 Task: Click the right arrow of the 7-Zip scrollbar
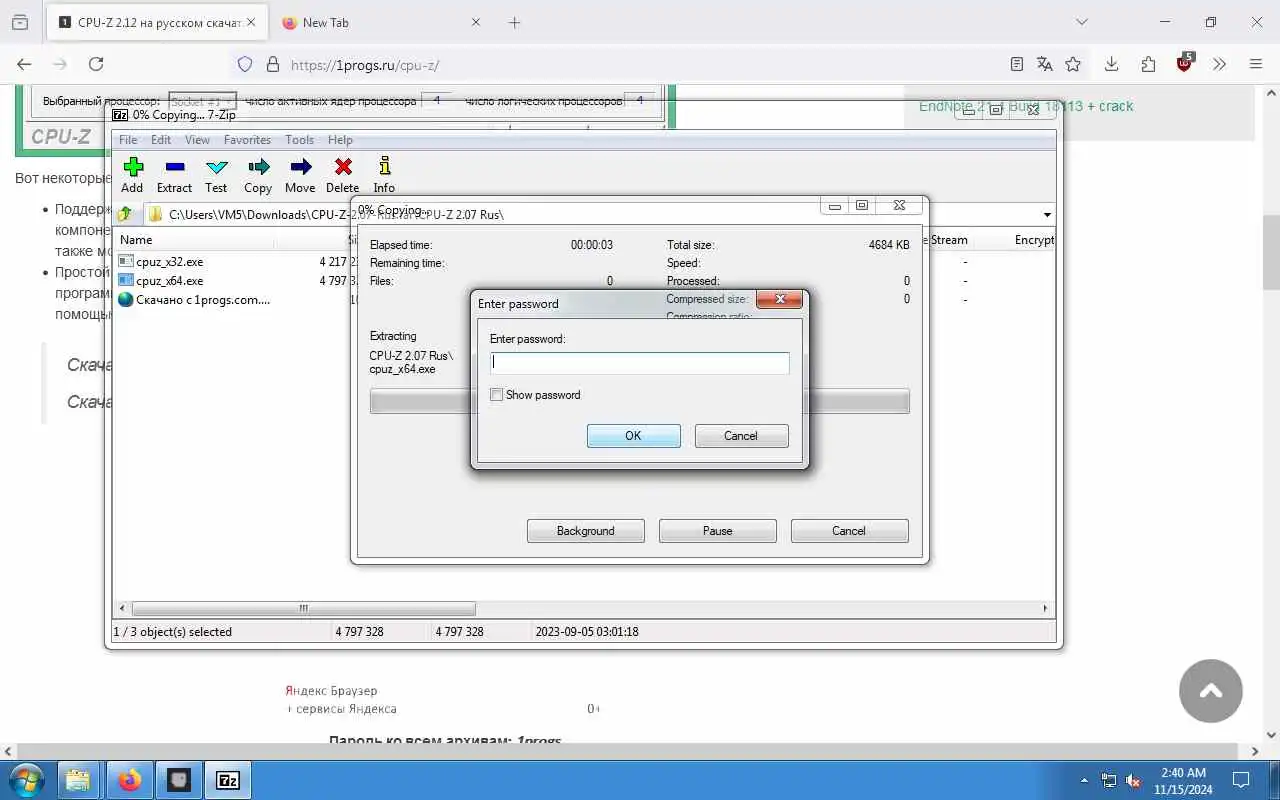1045,608
